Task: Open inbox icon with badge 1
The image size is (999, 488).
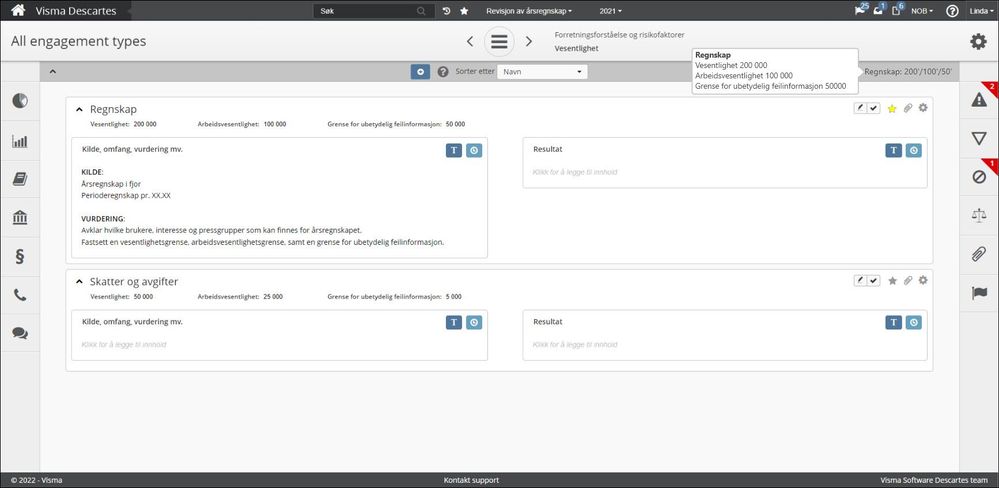Action: 879,10
